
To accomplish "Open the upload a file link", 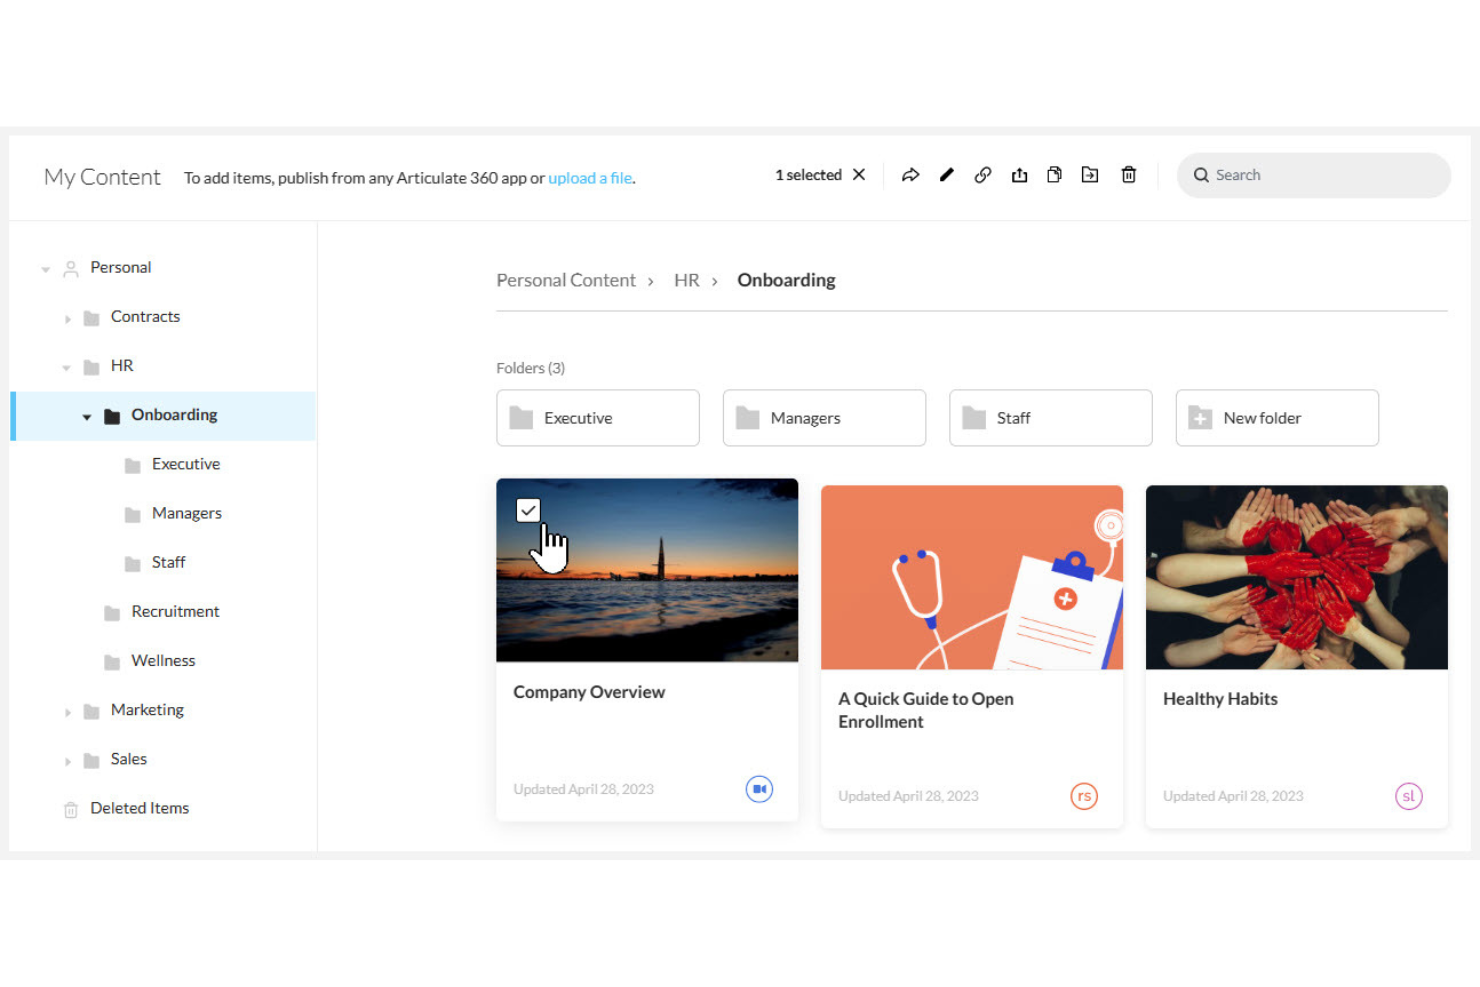I will [x=590, y=178].
